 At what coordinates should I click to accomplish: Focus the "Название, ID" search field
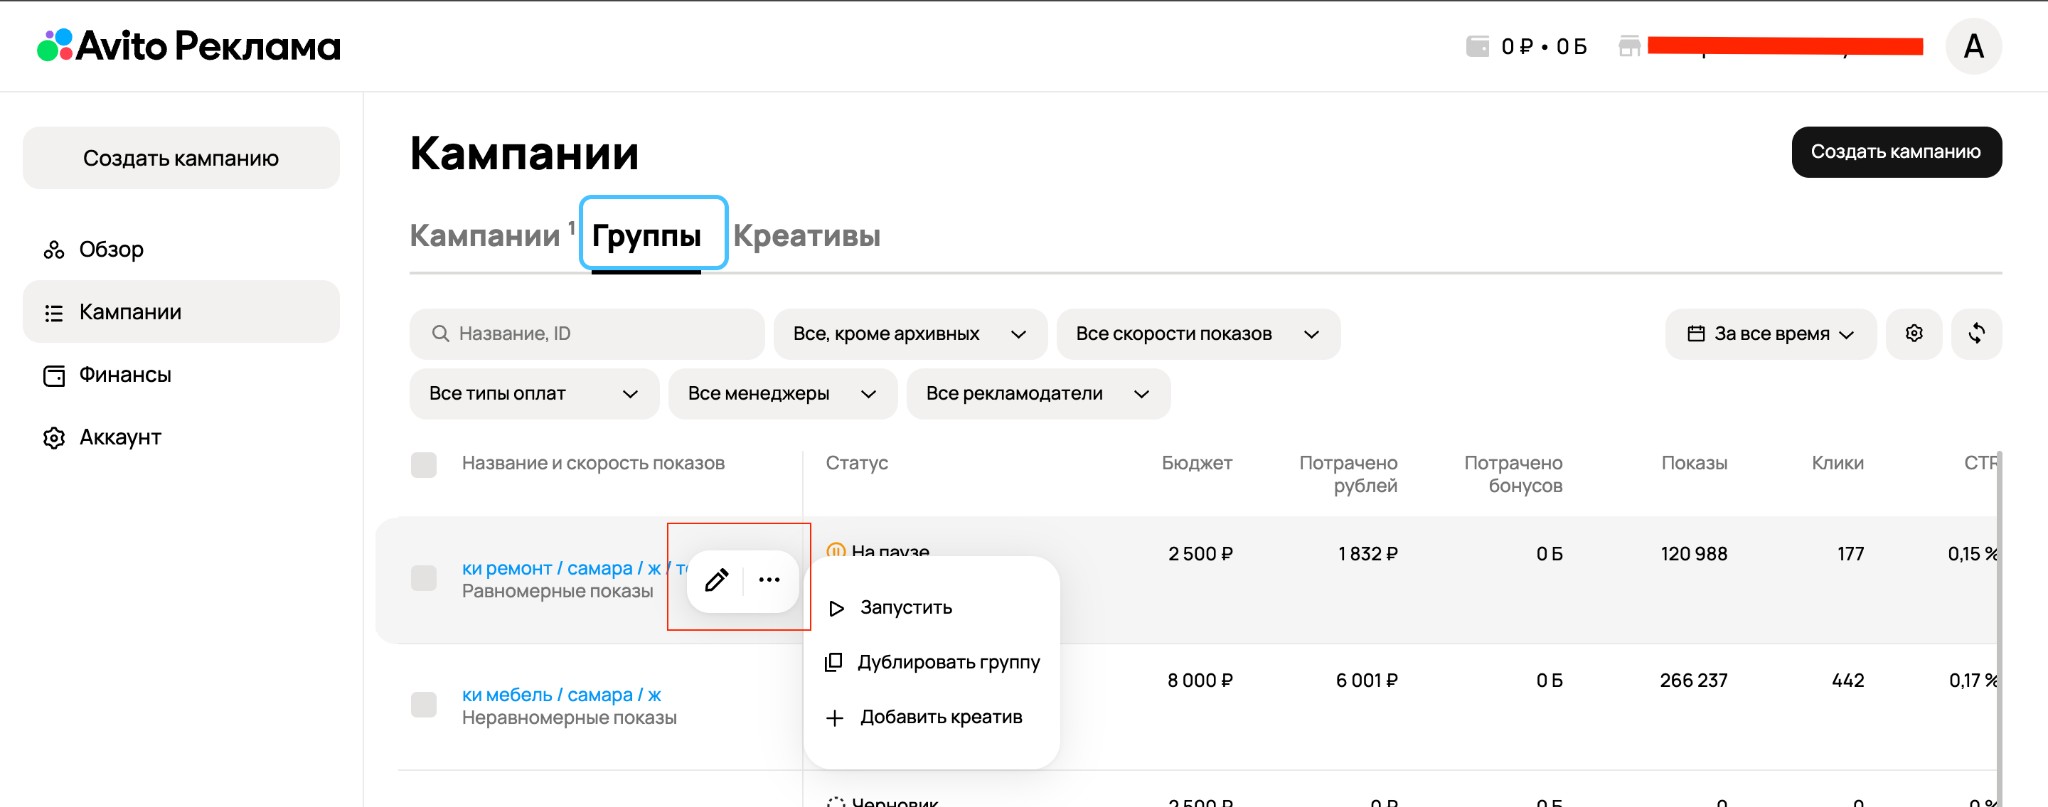point(600,334)
